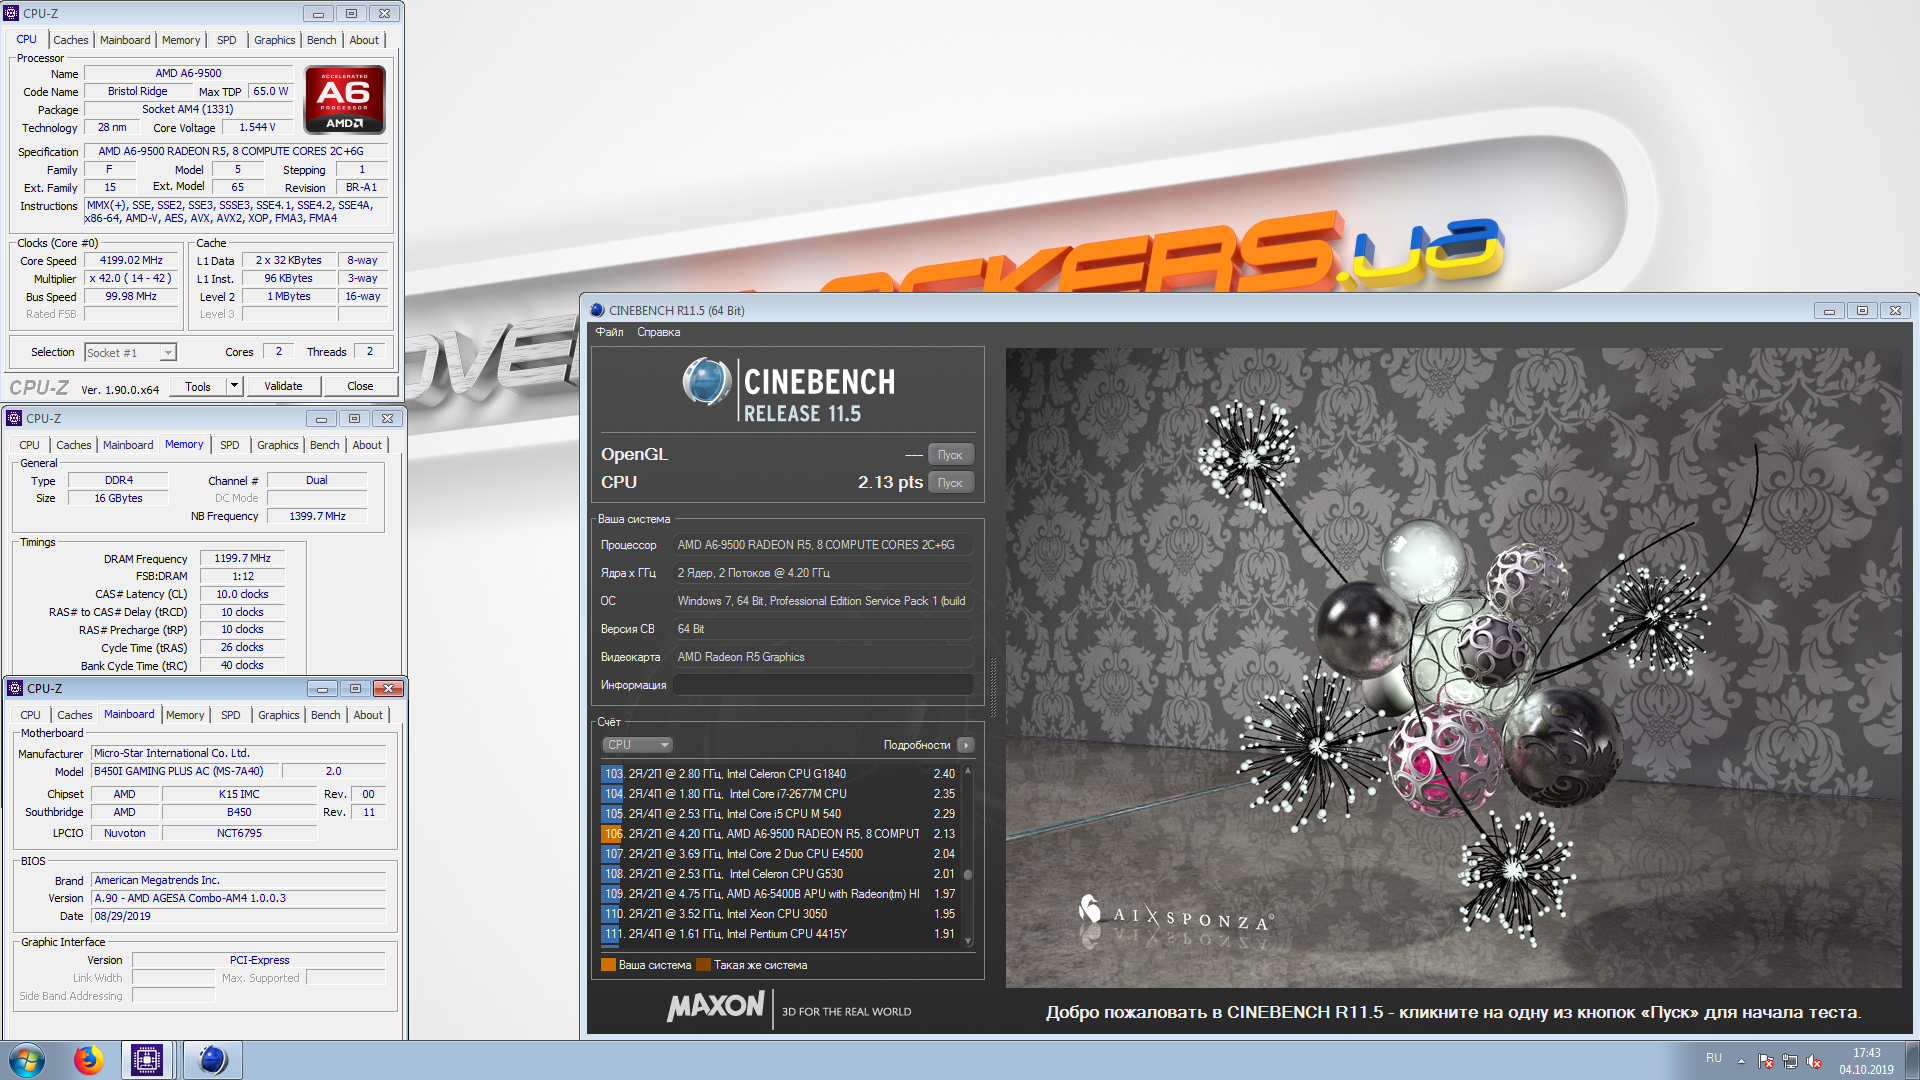This screenshot has height=1080, width=1920.
Task: Open the Справка menu in Cinebench
Action: tap(658, 332)
